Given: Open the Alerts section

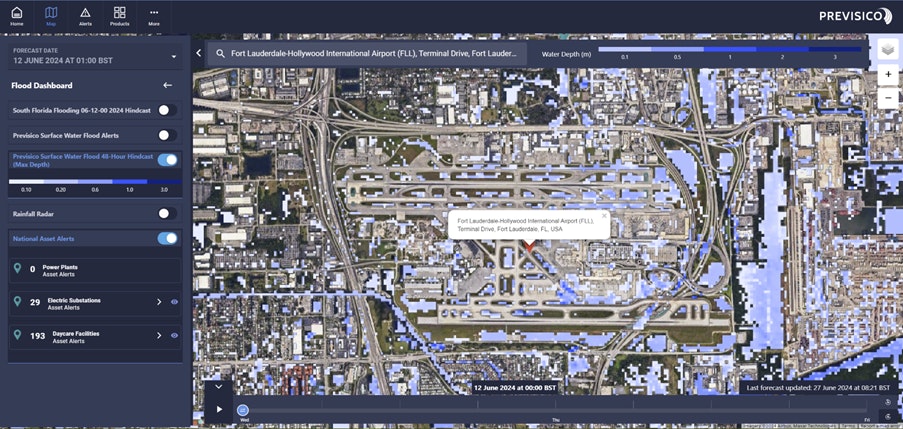Looking at the screenshot, I should click(85, 16).
